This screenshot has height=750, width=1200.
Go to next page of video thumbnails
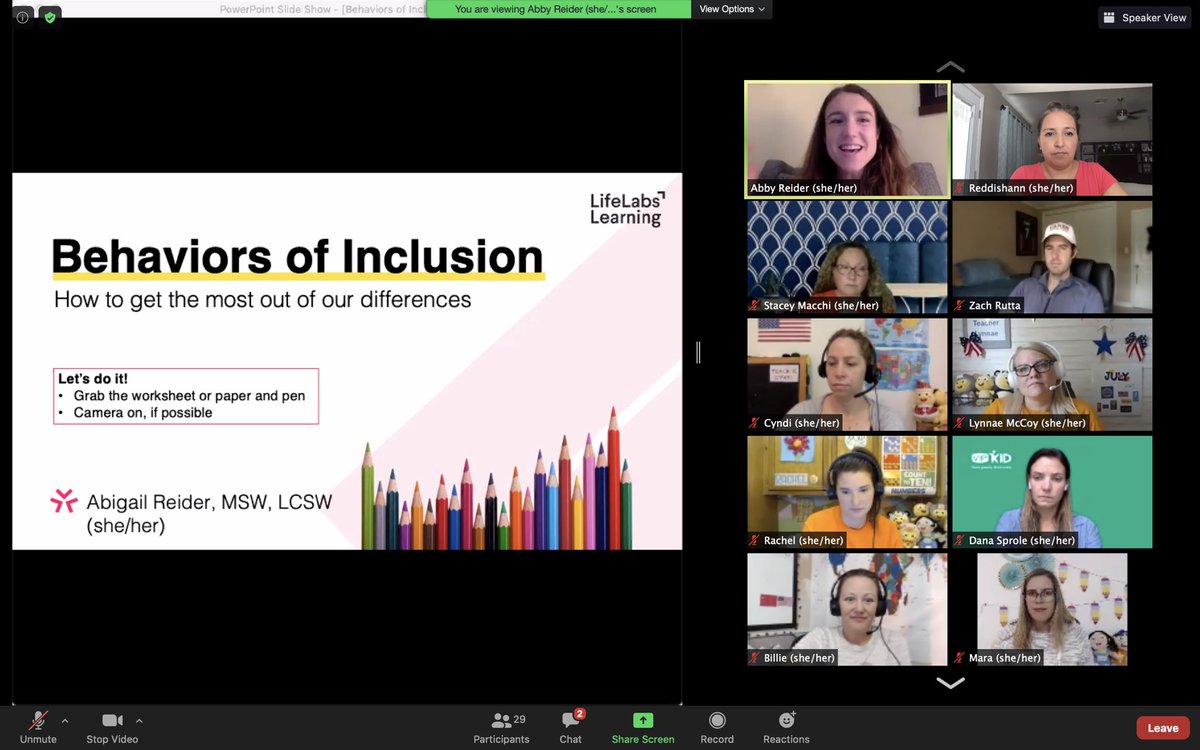coord(950,683)
